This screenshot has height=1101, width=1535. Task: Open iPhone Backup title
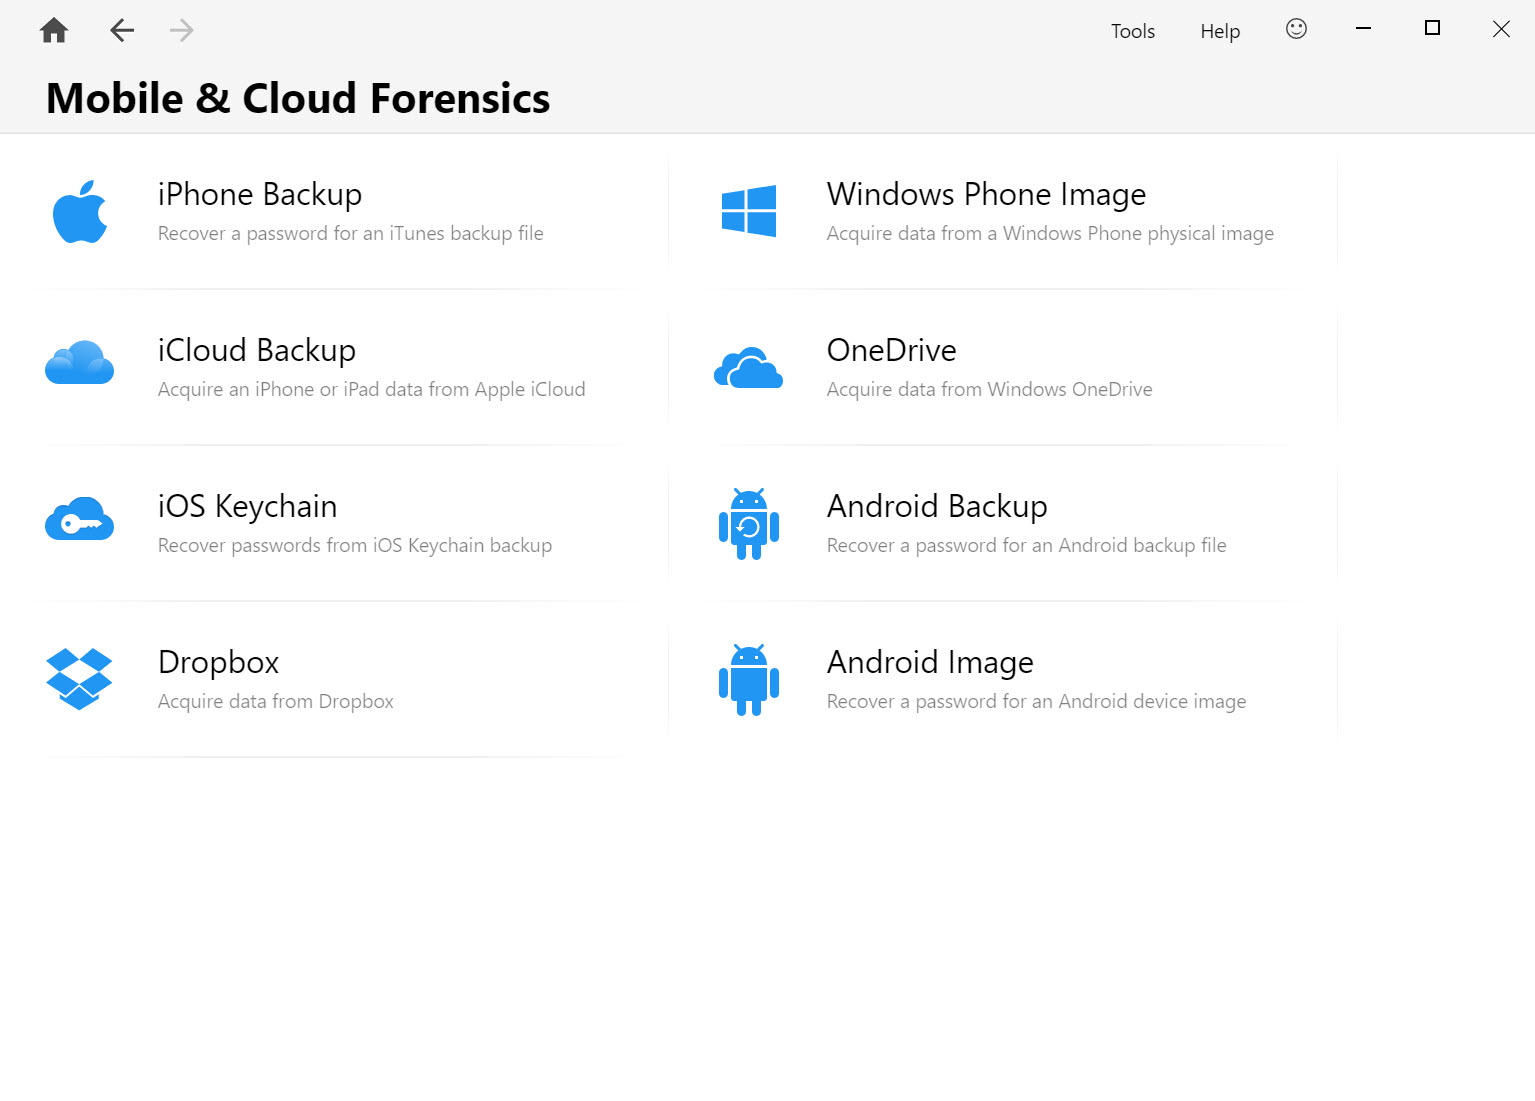(260, 194)
